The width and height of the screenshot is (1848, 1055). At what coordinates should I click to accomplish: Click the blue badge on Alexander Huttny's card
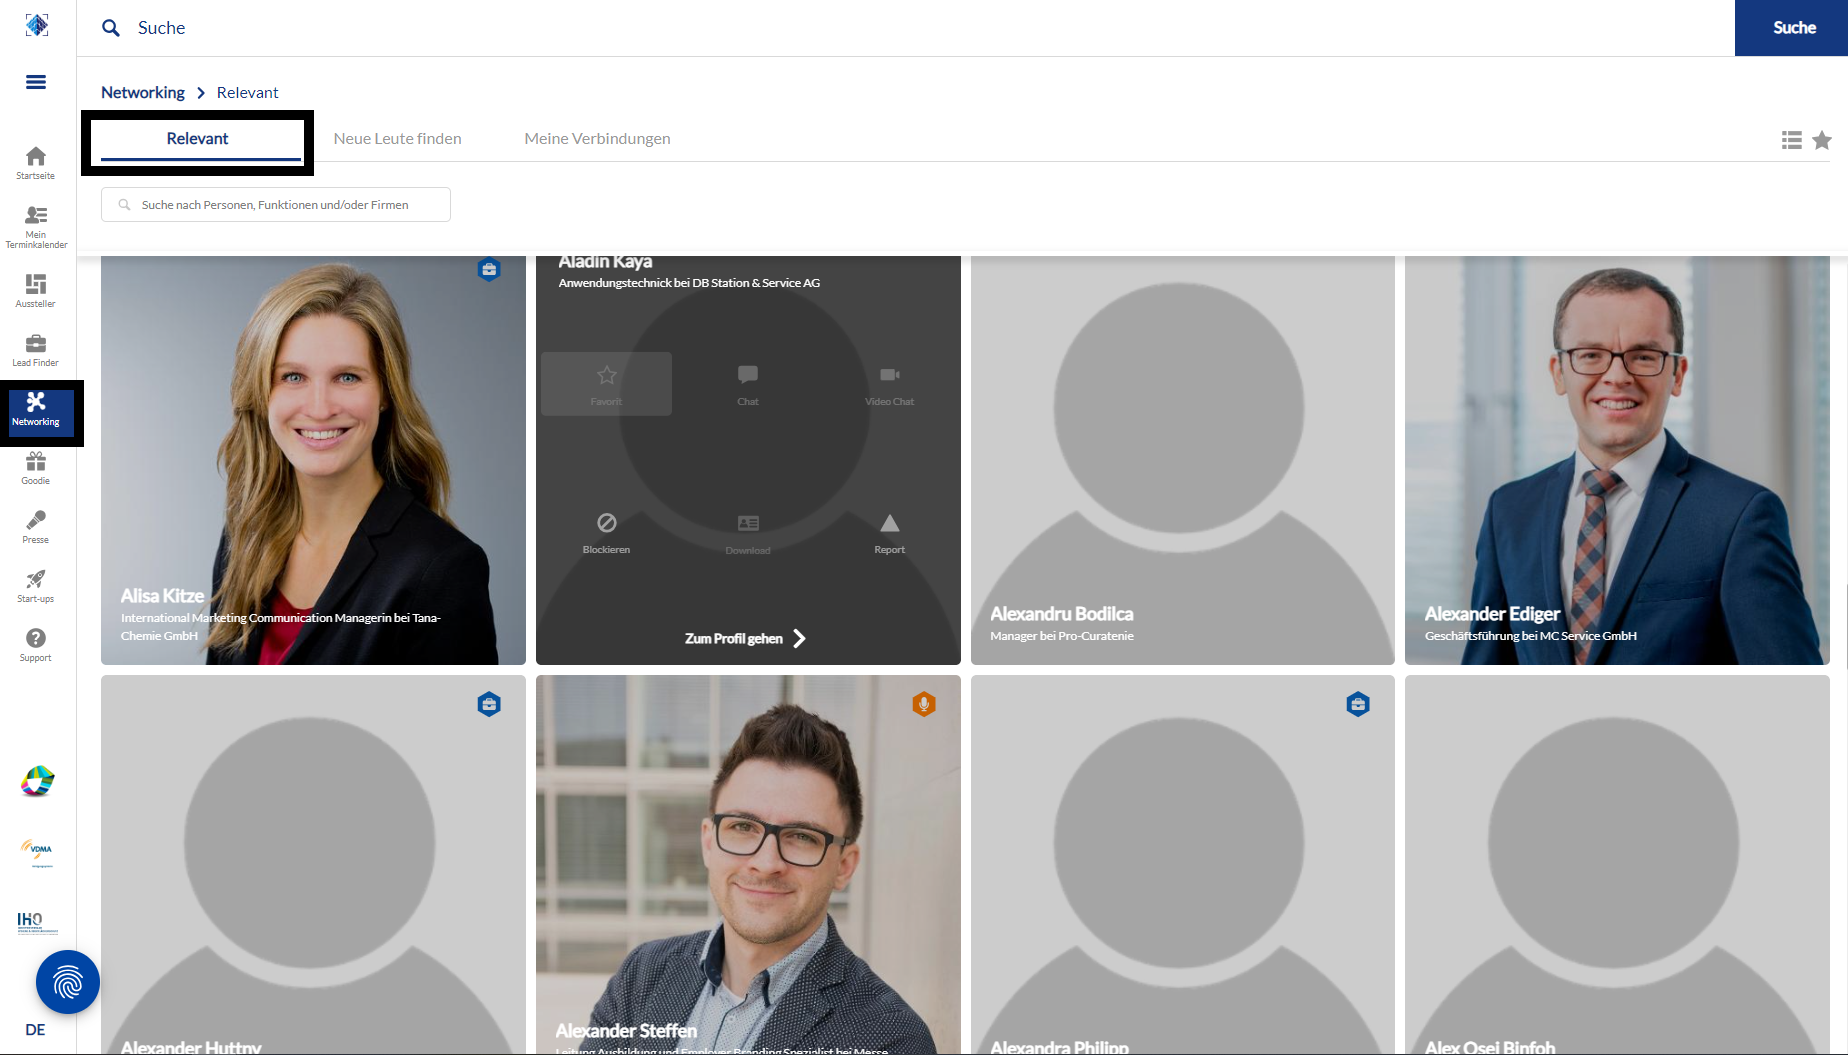(x=489, y=704)
